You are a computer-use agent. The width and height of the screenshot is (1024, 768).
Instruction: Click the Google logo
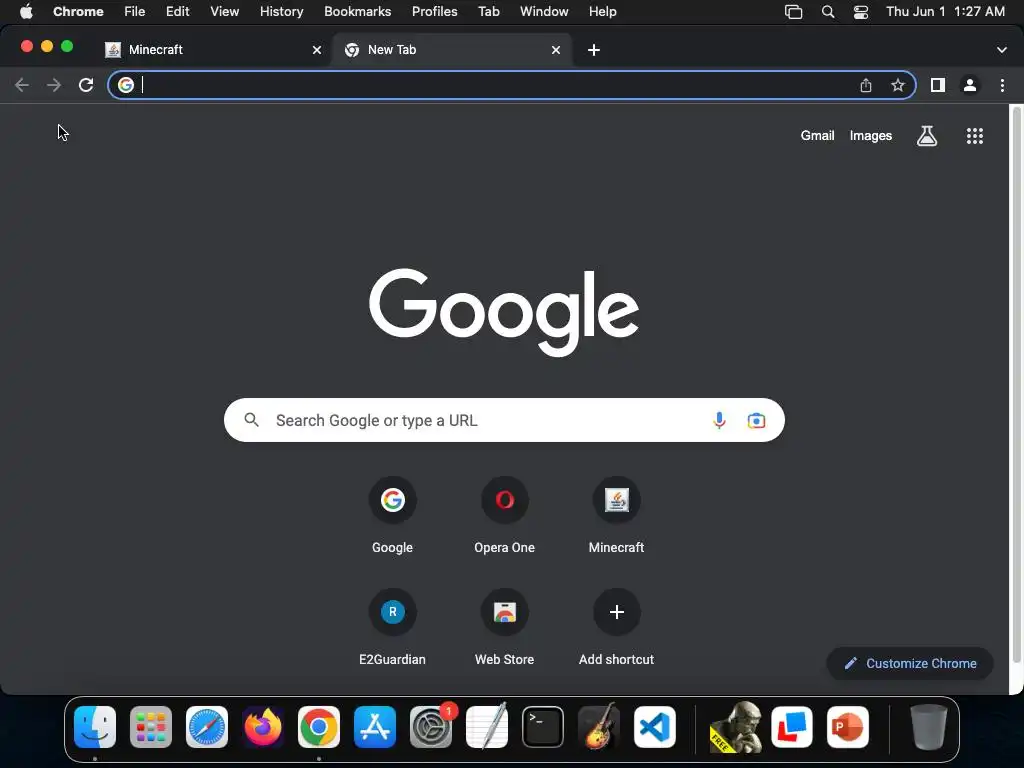(x=504, y=312)
